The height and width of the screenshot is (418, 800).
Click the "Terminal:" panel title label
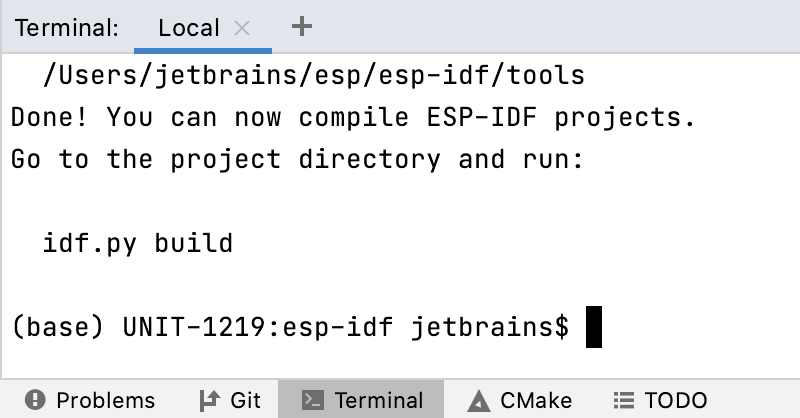(x=67, y=28)
